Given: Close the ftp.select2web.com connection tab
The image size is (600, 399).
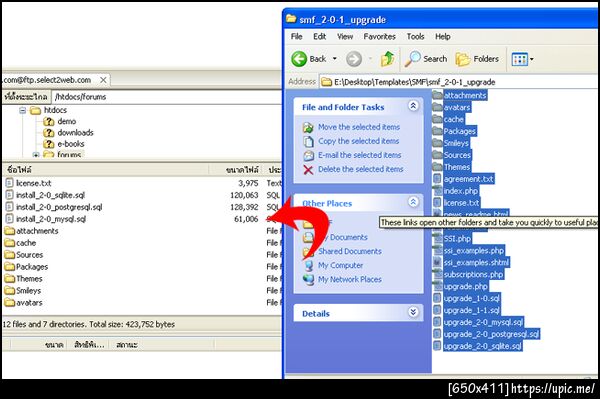Looking at the screenshot, I should click(103, 80).
